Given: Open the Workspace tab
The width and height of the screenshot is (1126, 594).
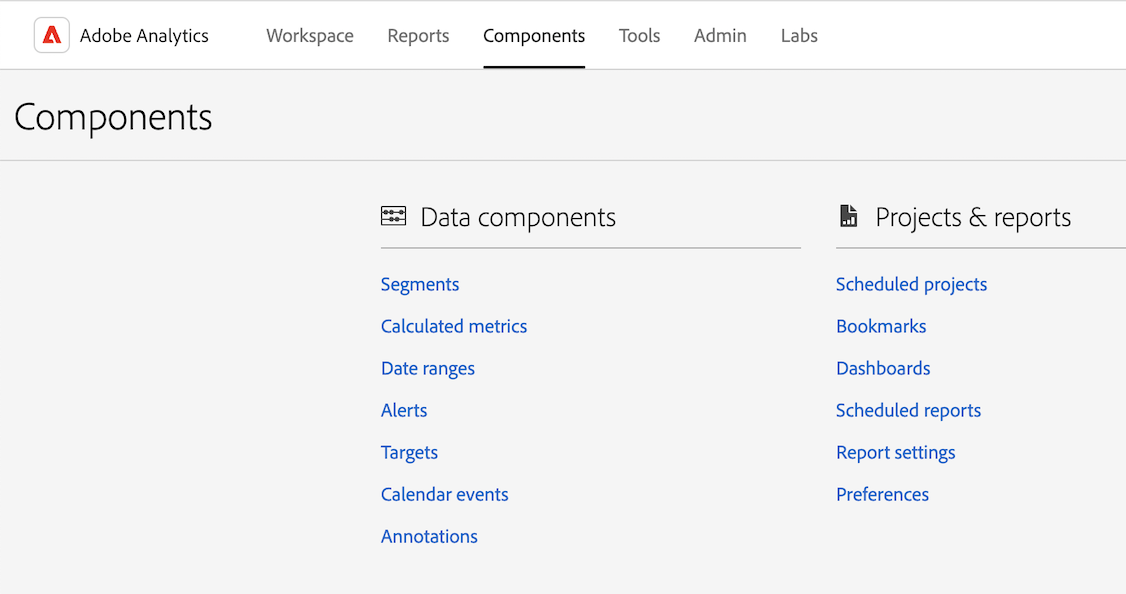Looking at the screenshot, I should click(310, 36).
